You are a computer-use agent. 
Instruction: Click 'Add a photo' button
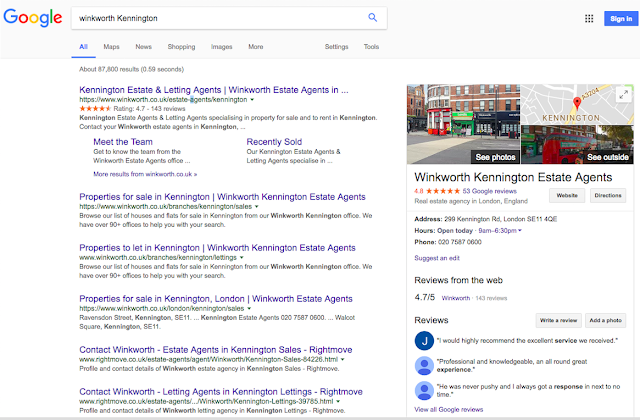pyautogui.click(x=605, y=320)
